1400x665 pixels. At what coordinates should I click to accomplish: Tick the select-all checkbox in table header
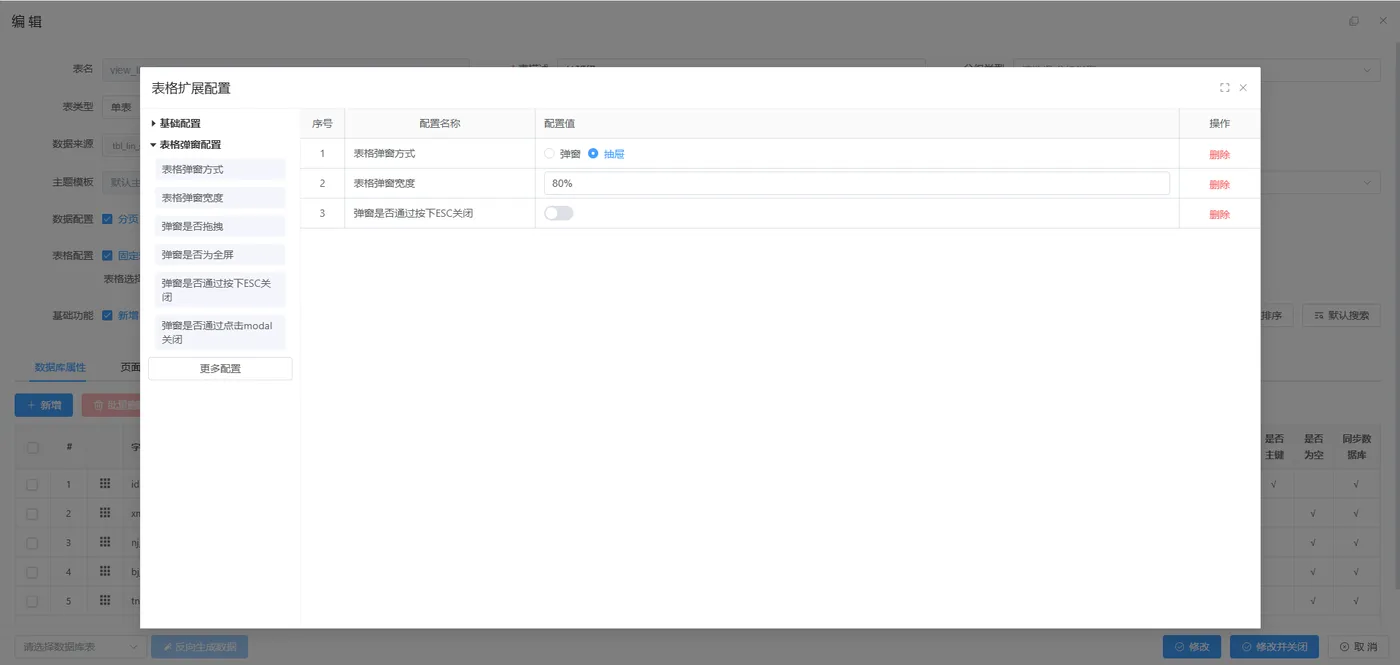[32, 447]
